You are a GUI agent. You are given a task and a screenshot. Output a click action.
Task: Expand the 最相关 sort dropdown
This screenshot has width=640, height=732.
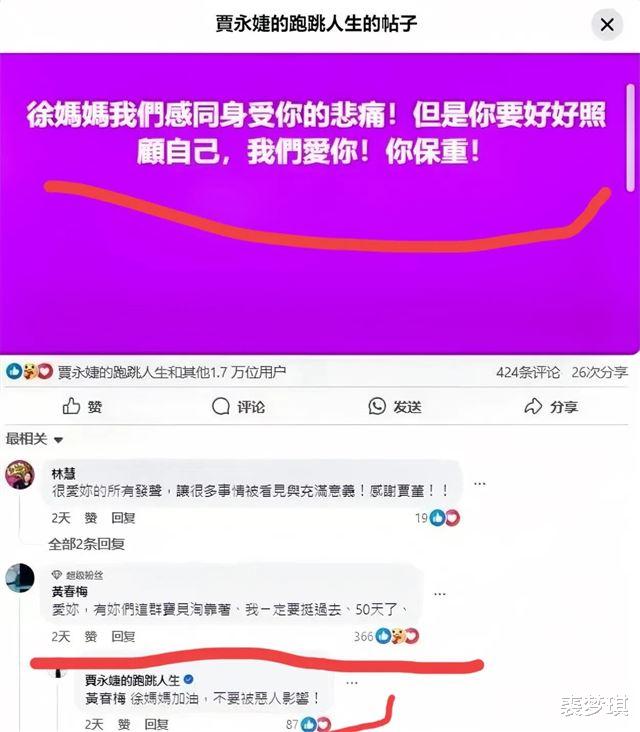pos(34,439)
